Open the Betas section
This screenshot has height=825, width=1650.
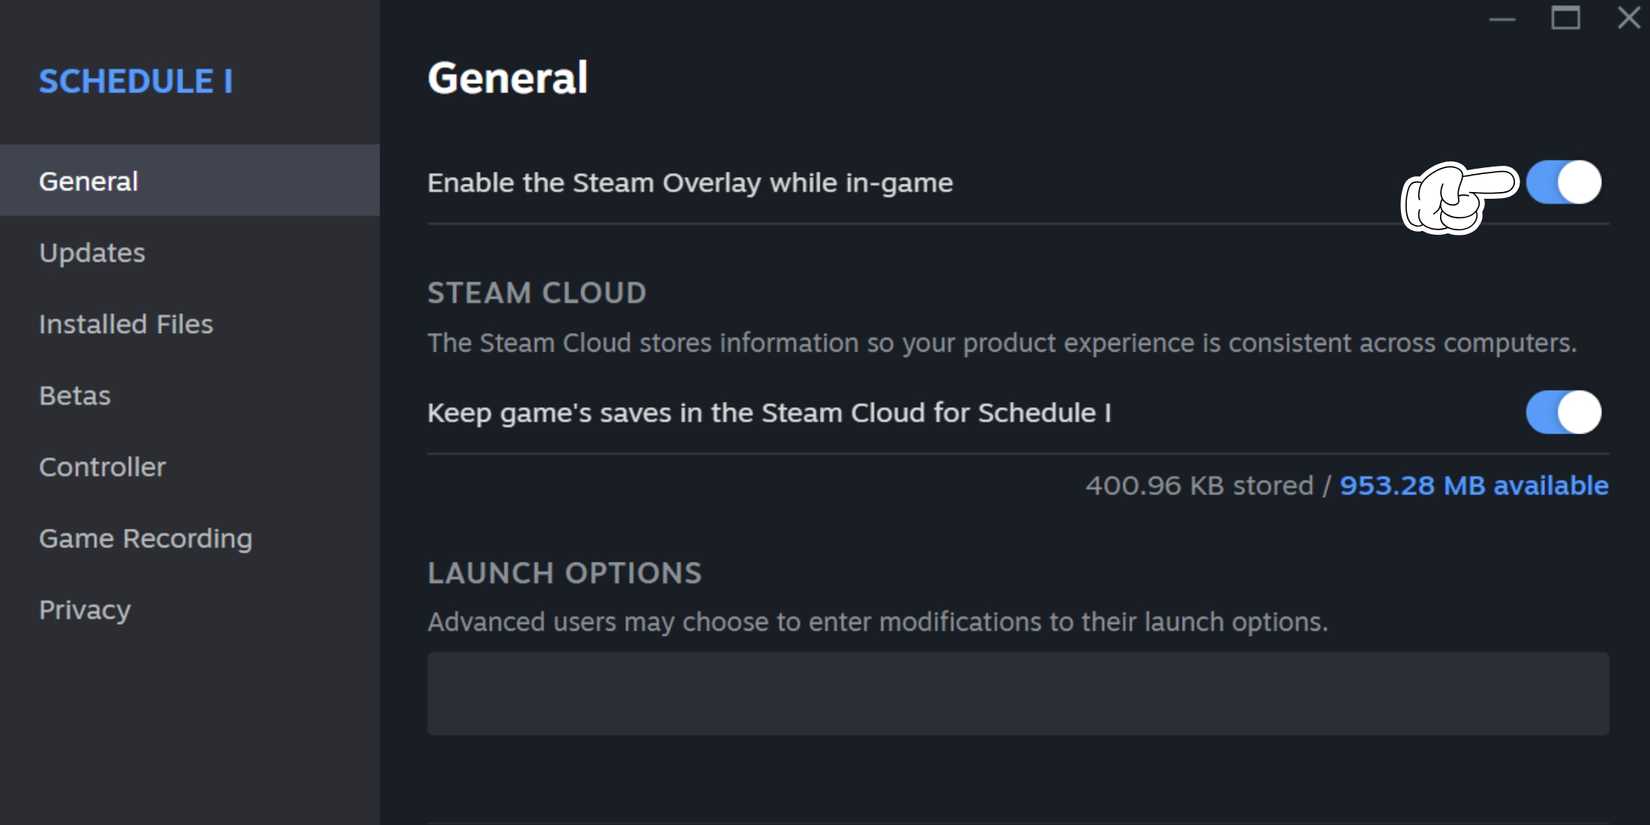click(74, 395)
